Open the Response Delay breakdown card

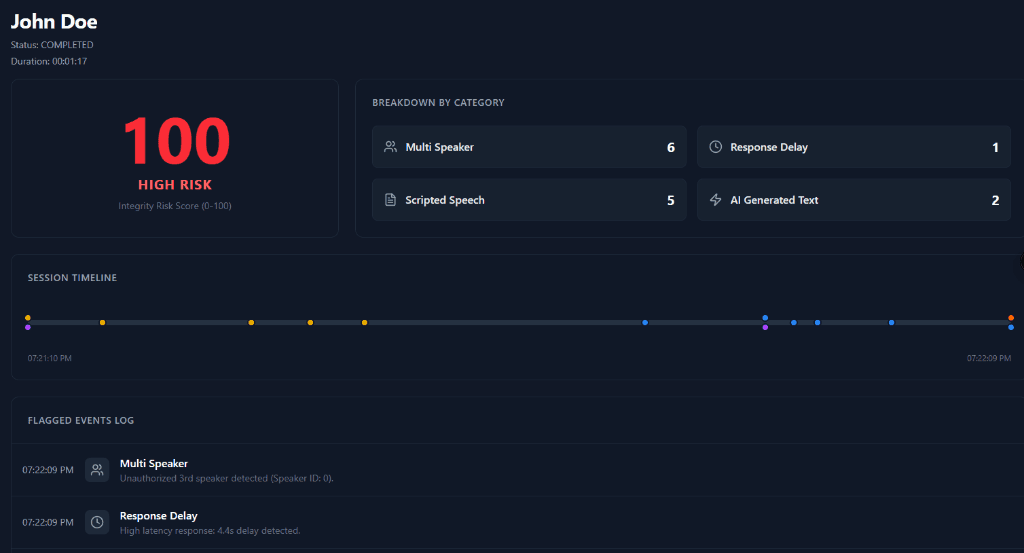[853, 147]
